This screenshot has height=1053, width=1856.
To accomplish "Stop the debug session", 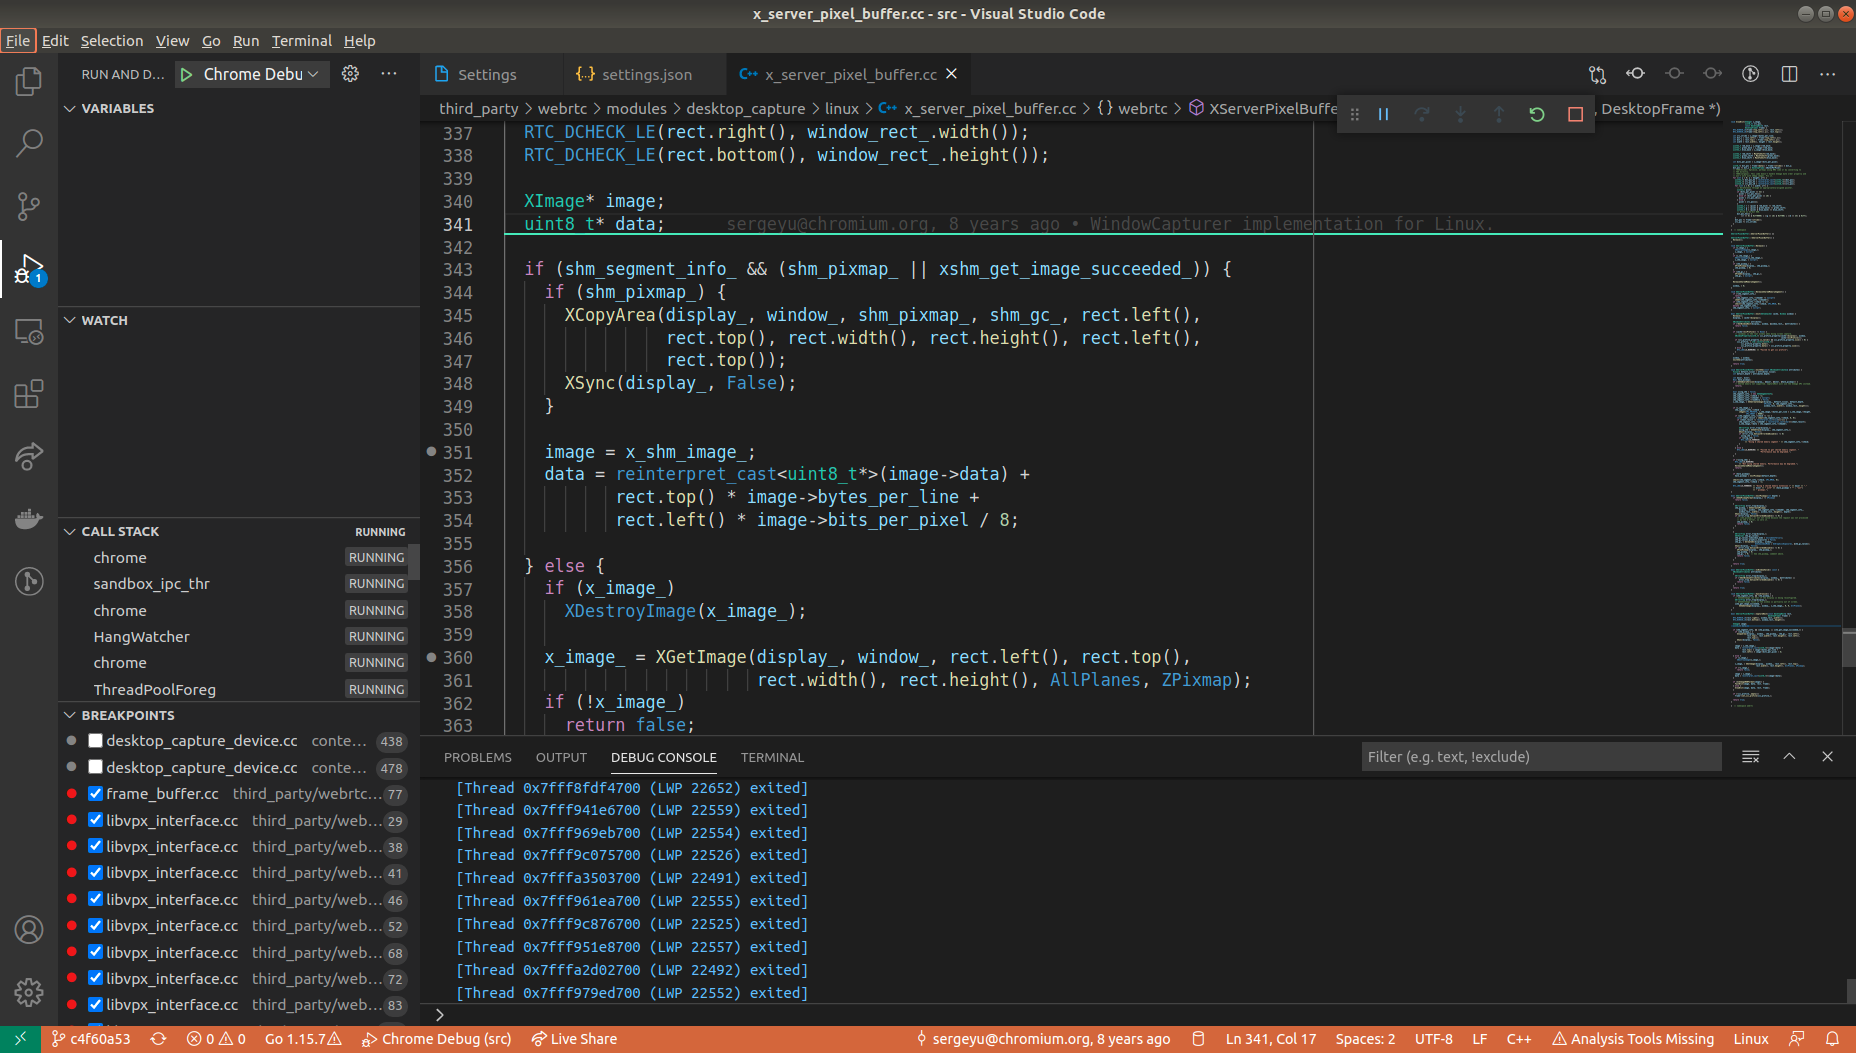I will point(1575,114).
